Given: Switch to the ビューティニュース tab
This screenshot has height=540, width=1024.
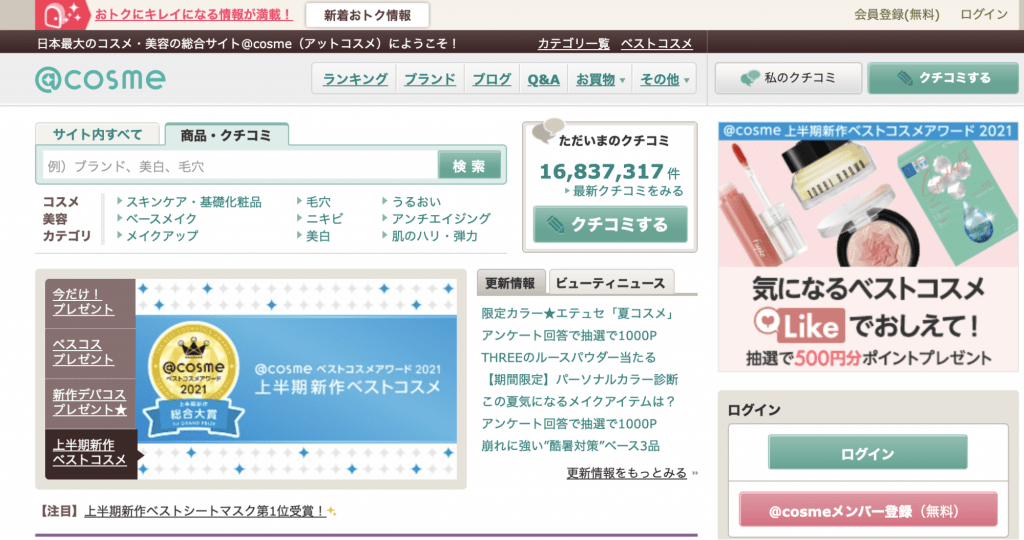Looking at the screenshot, I should pos(612,282).
